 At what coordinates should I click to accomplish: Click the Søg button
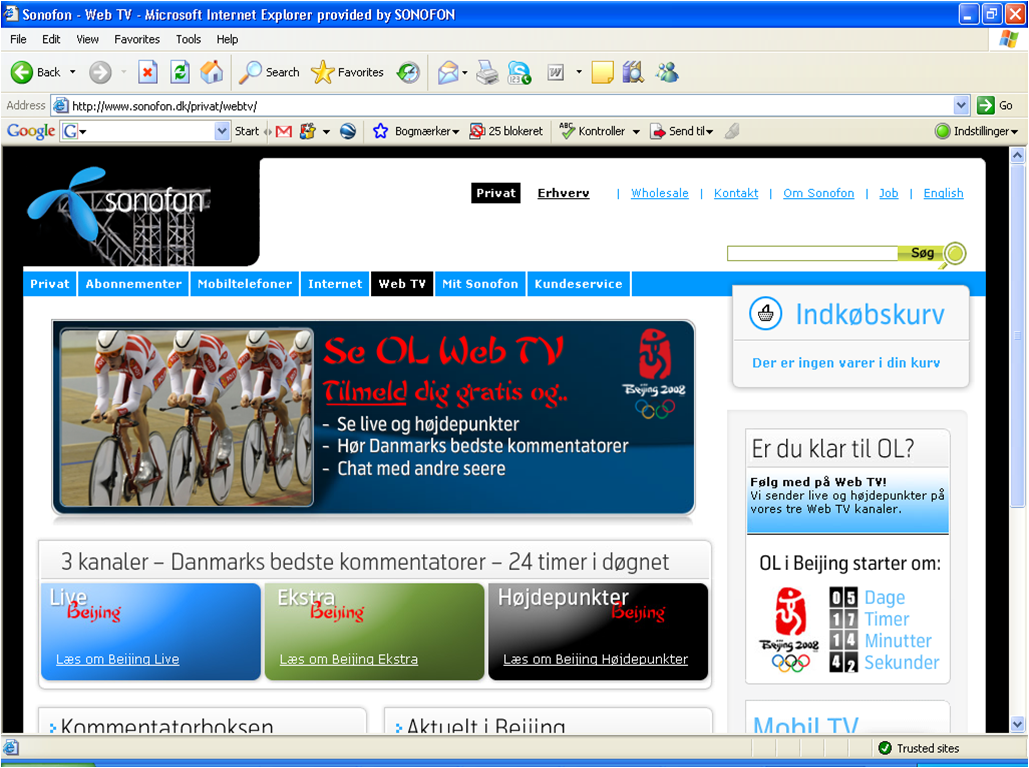click(921, 253)
